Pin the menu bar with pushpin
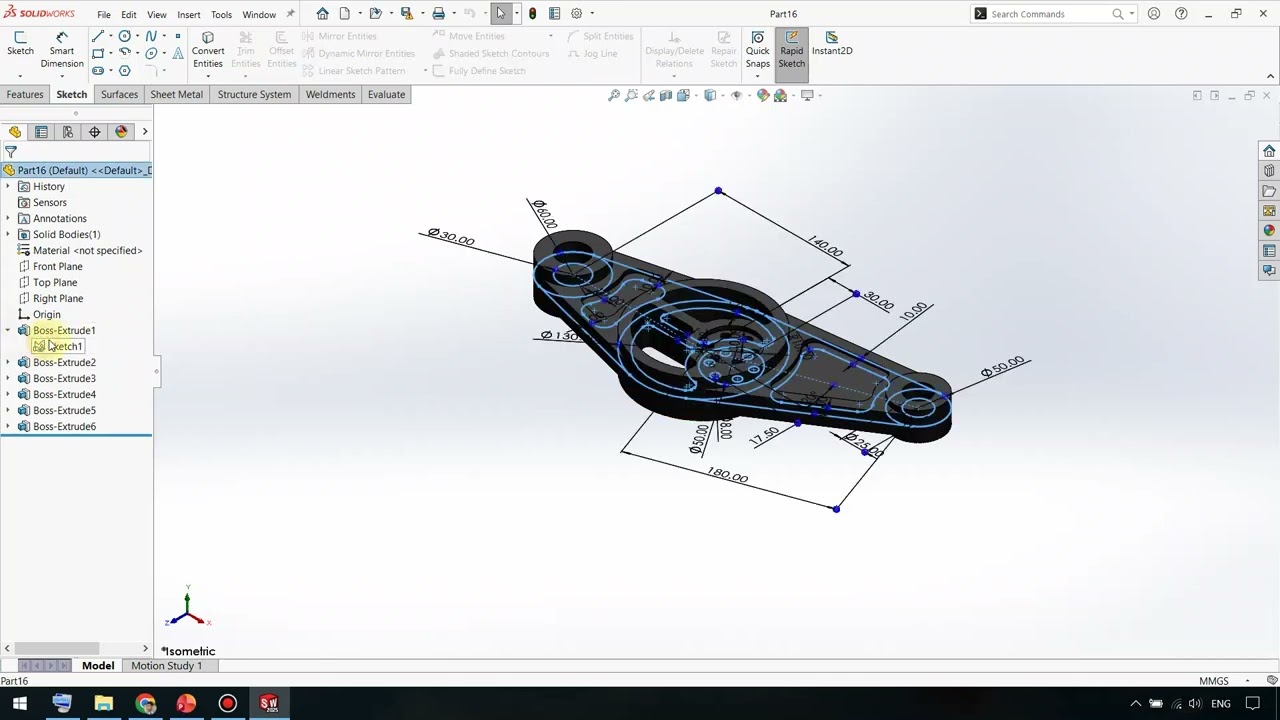Image resolution: width=1280 pixels, height=720 pixels. 291,14
